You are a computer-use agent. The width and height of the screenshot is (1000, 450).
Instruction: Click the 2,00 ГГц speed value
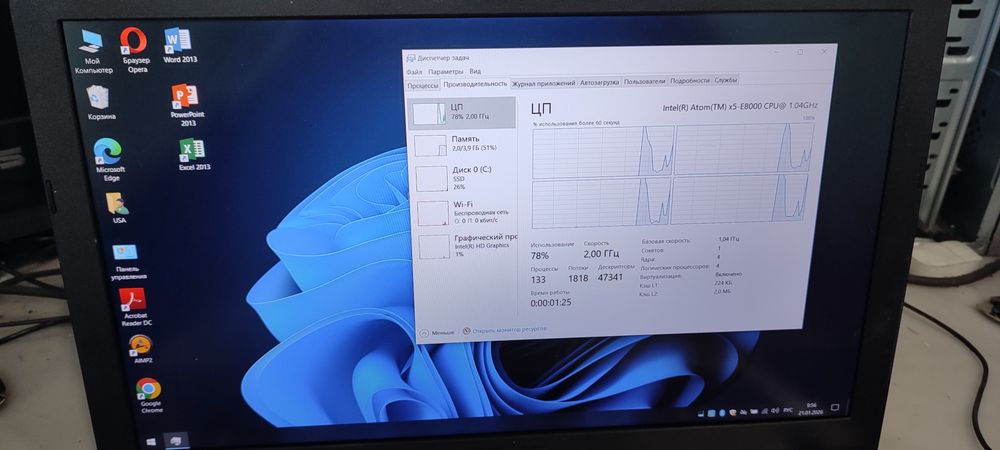(601, 254)
